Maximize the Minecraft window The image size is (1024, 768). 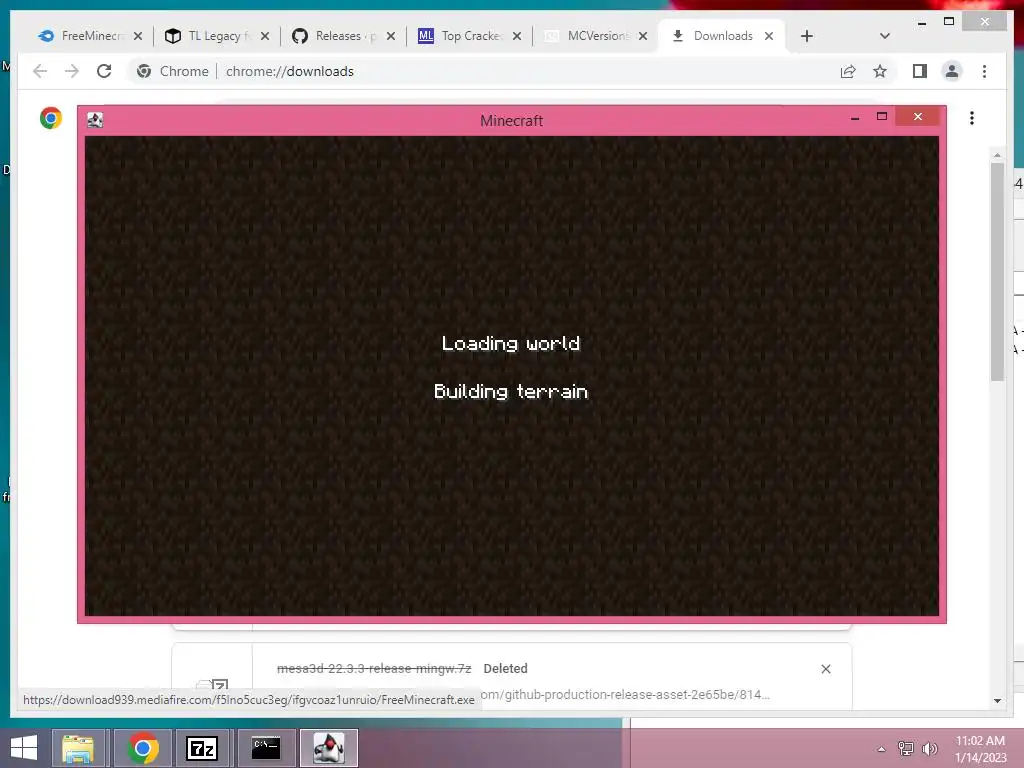click(x=882, y=117)
